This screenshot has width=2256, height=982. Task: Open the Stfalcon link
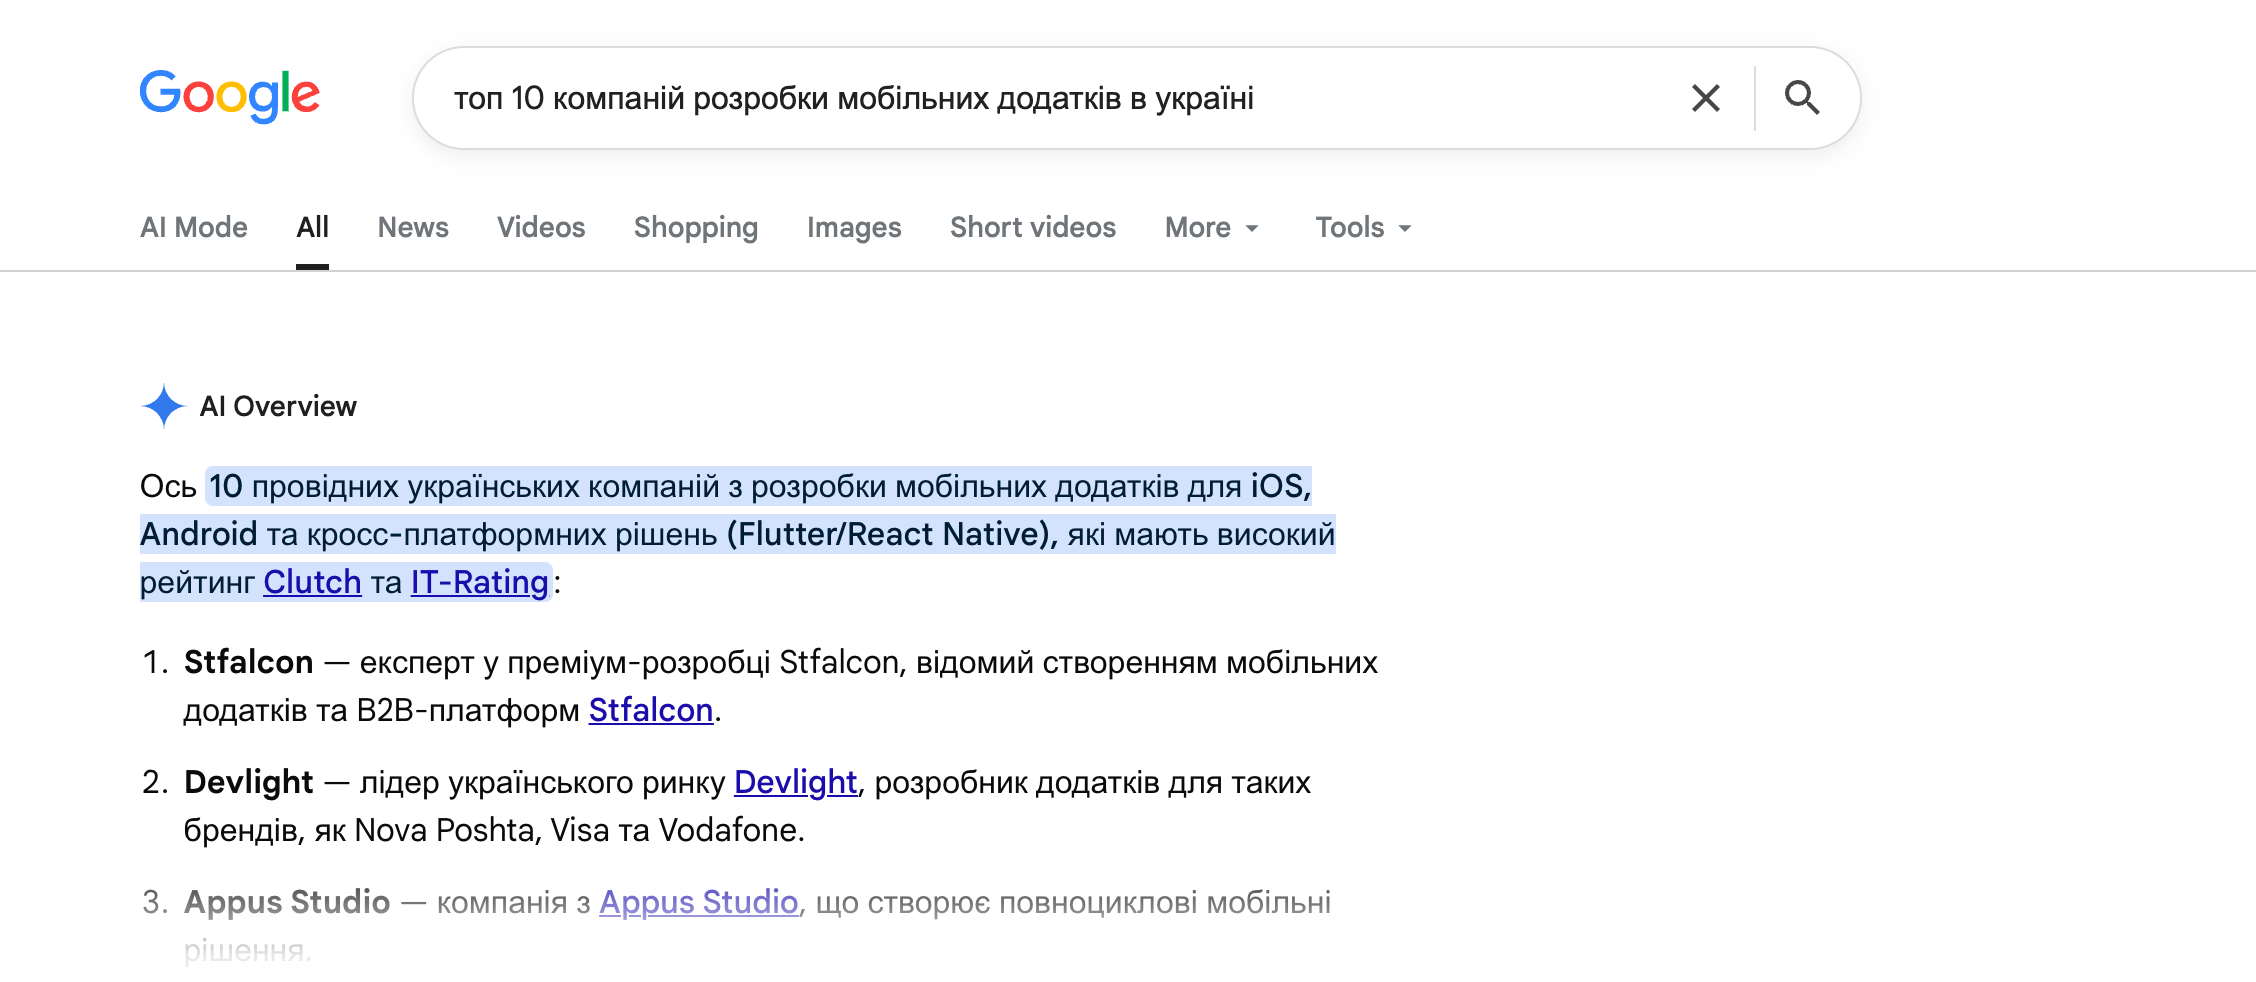tap(651, 710)
